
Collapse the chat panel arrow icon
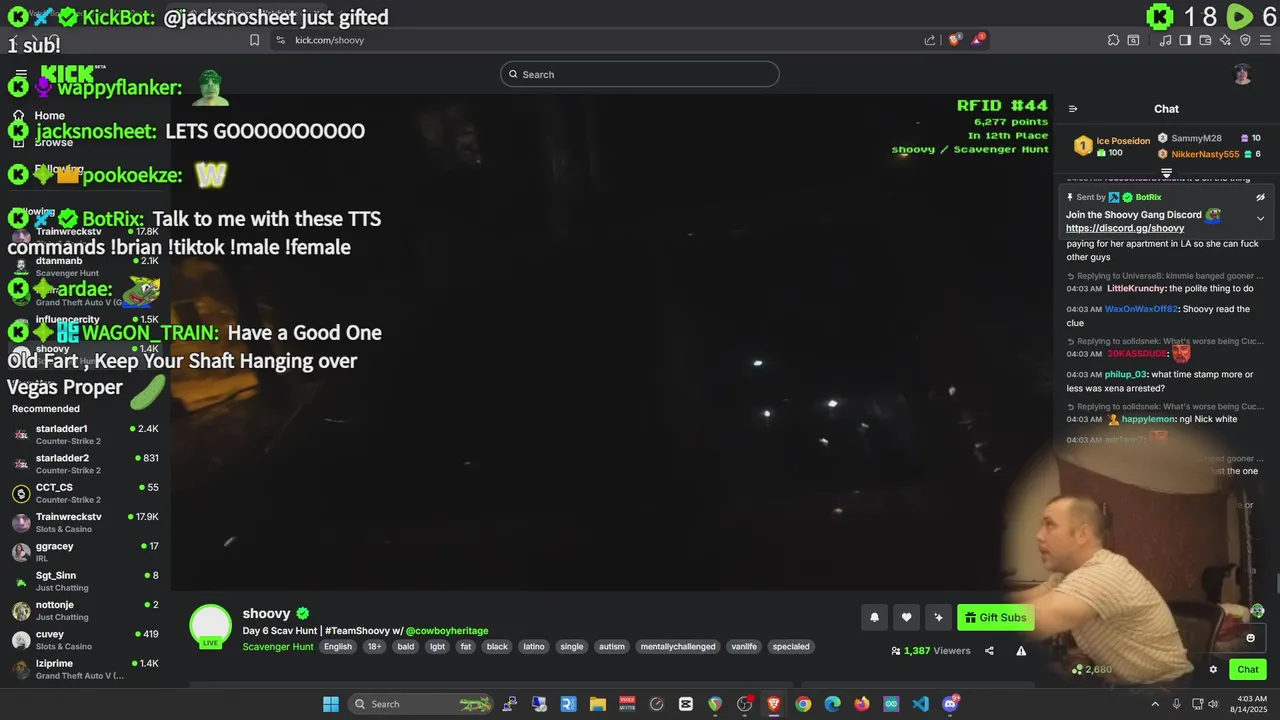pos(1073,109)
